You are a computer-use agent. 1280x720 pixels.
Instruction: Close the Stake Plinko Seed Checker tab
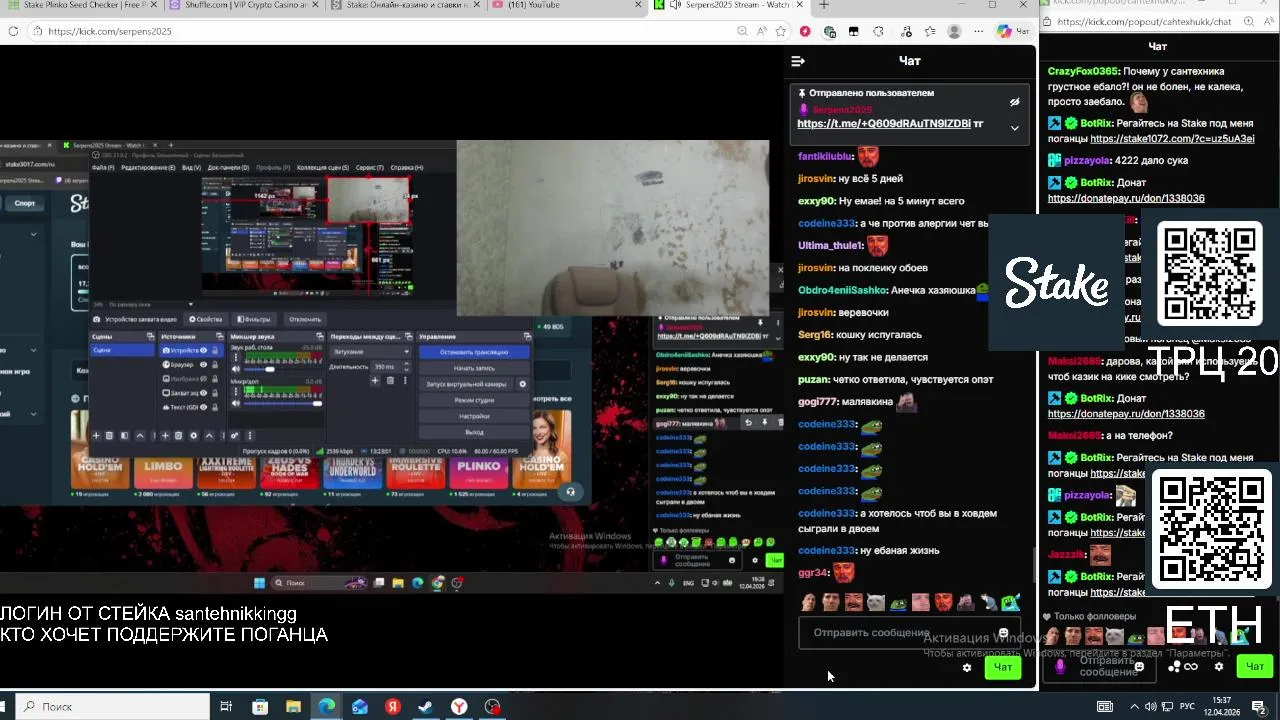155,5
